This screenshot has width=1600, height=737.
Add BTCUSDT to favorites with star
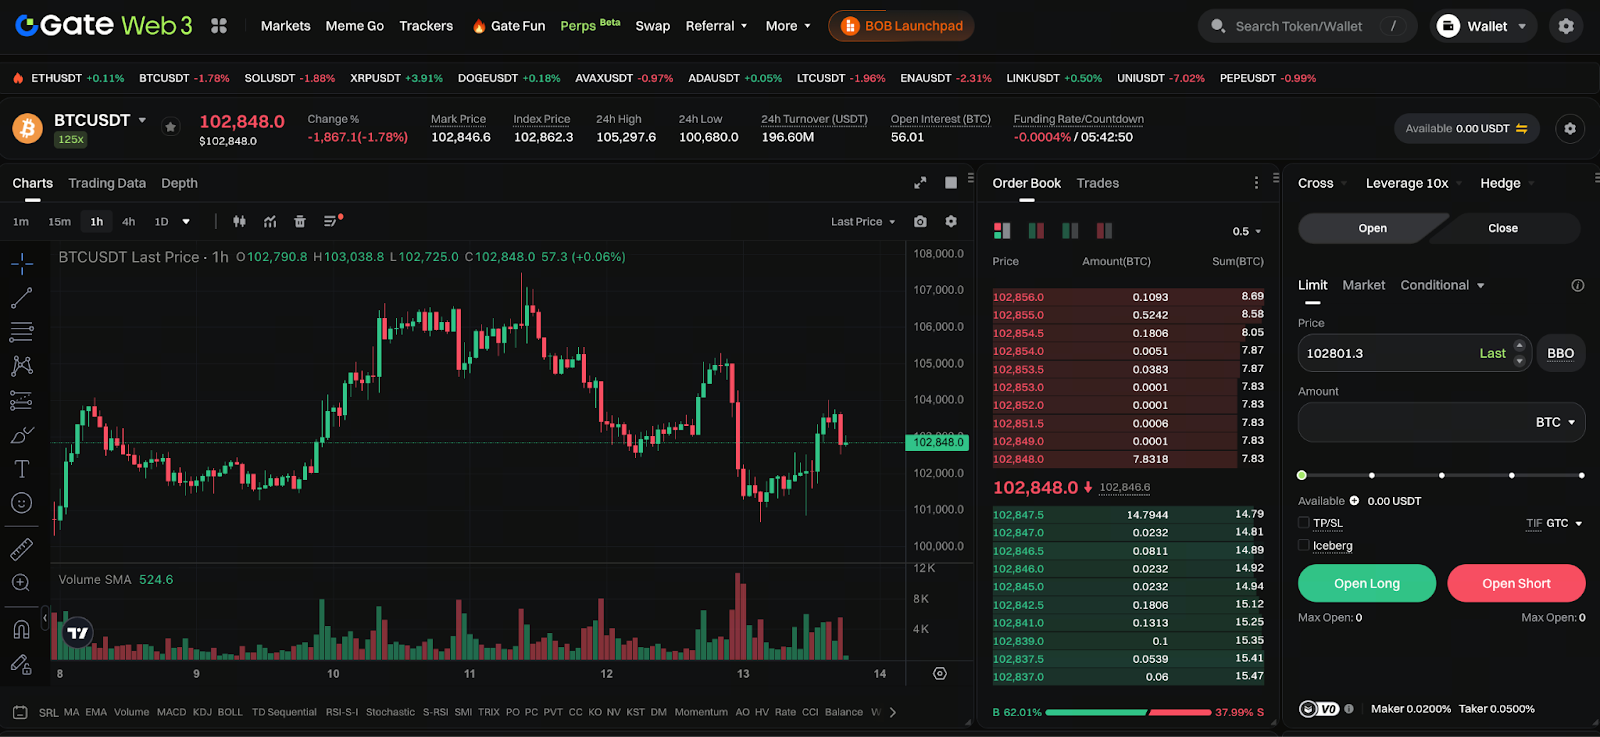171,127
